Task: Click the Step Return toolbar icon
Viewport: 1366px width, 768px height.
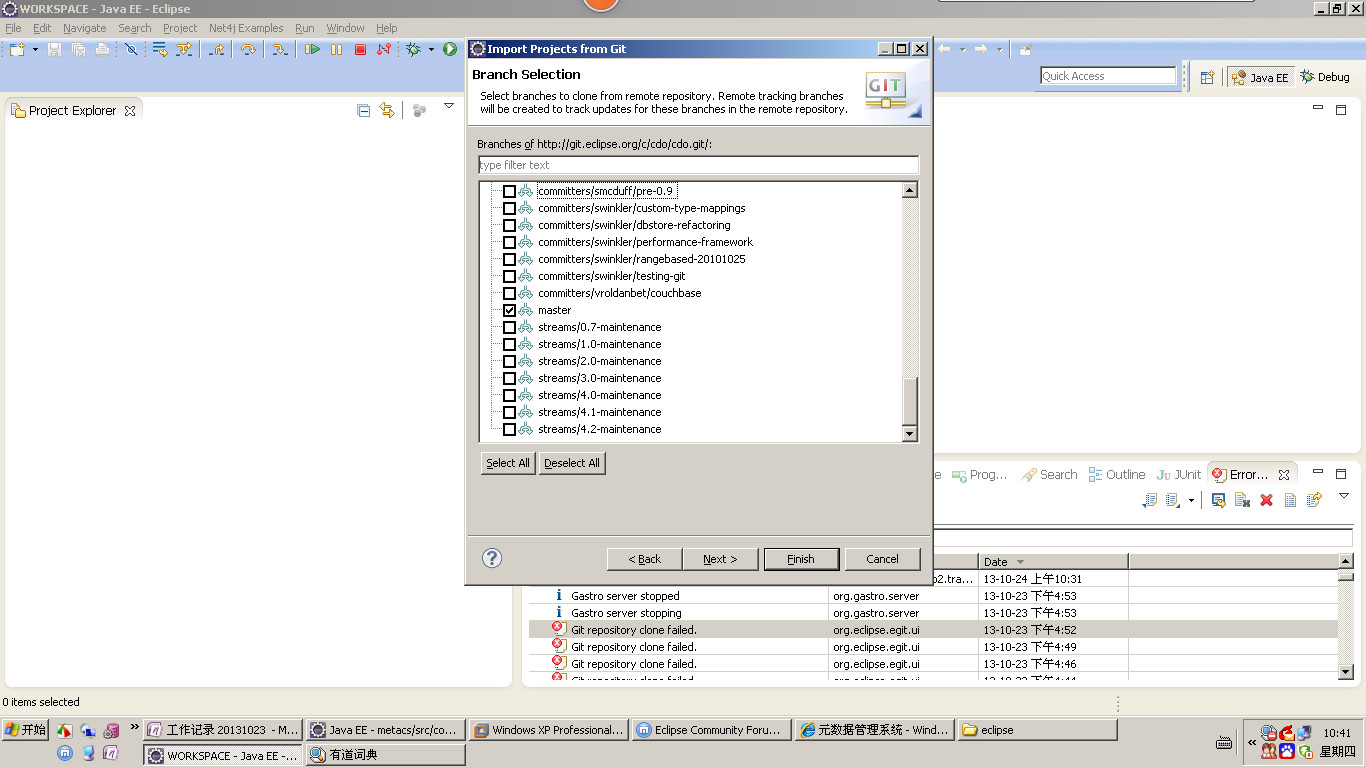Action: pyautogui.click(x=216, y=49)
